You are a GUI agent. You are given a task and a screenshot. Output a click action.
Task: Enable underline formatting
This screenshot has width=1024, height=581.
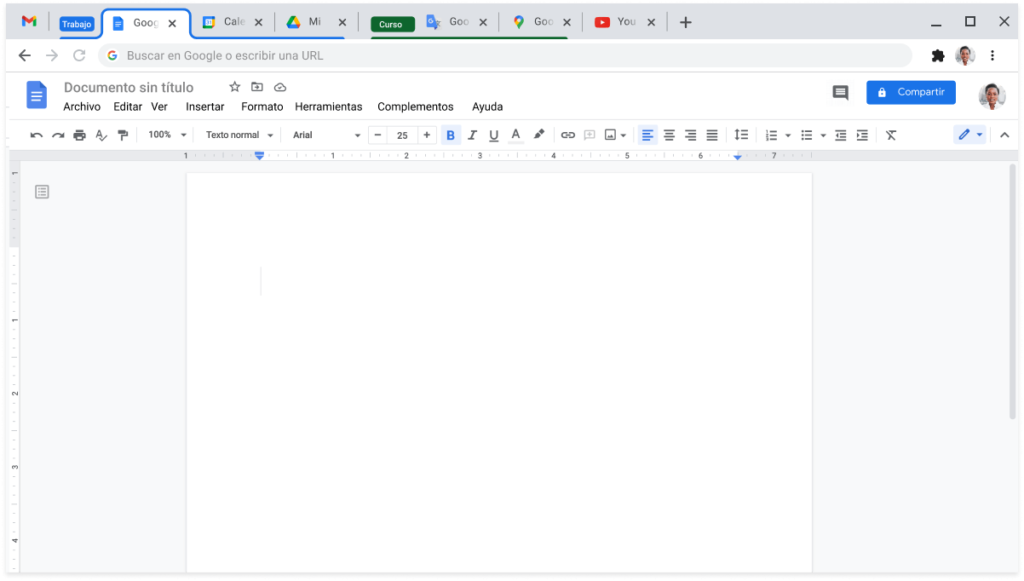(493, 134)
